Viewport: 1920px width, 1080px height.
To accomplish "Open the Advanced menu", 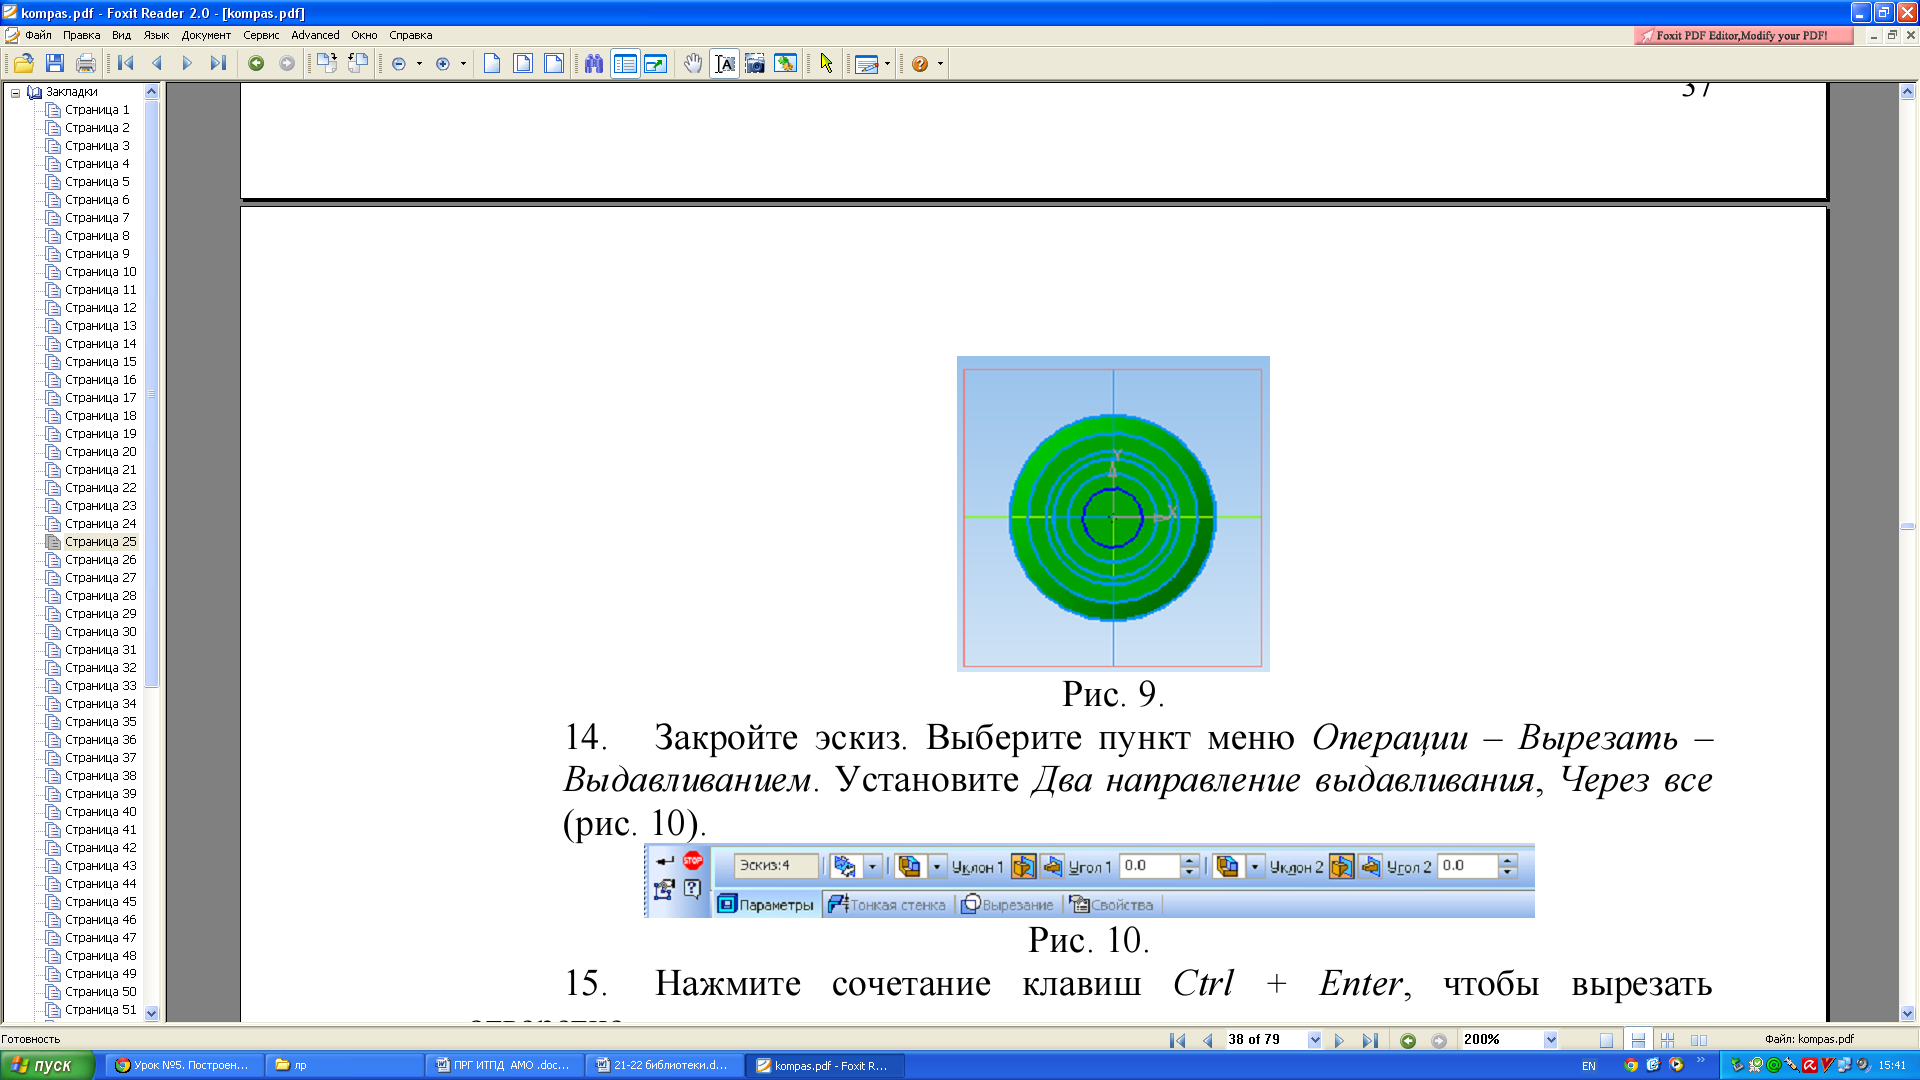I will (x=315, y=35).
